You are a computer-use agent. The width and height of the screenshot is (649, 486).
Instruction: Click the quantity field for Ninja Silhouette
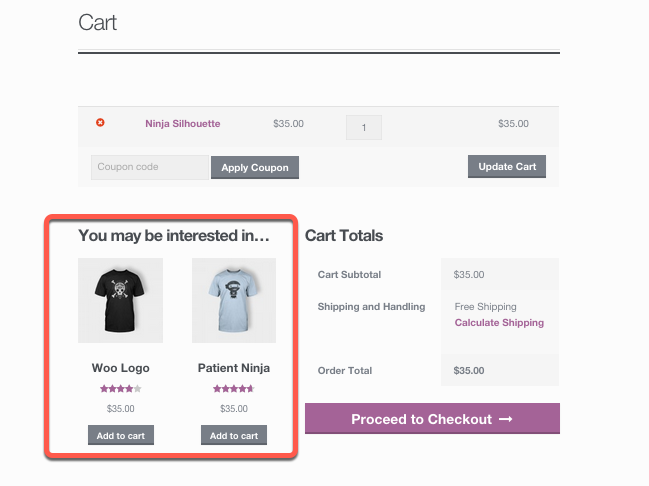pos(364,127)
